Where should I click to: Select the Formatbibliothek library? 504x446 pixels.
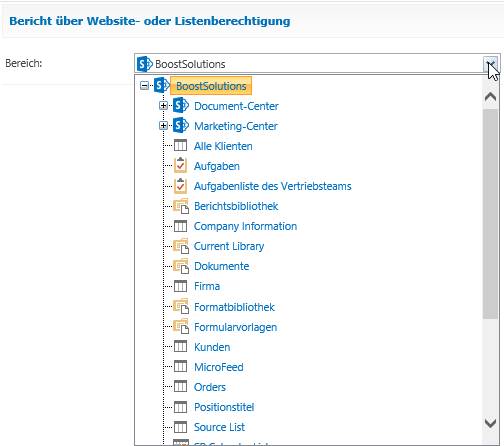tap(234, 307)
